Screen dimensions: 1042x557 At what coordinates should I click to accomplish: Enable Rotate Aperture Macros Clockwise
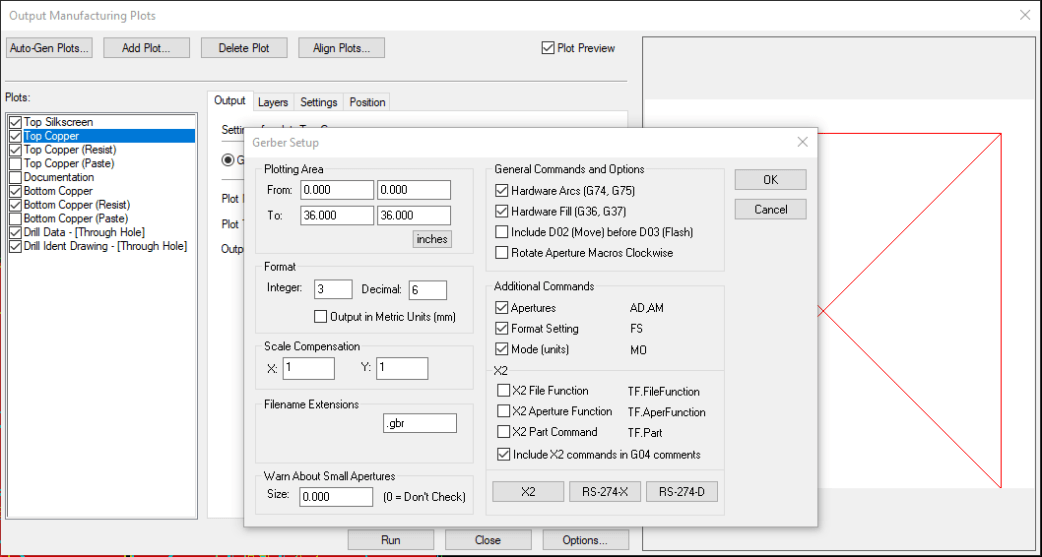pos(502,253)
